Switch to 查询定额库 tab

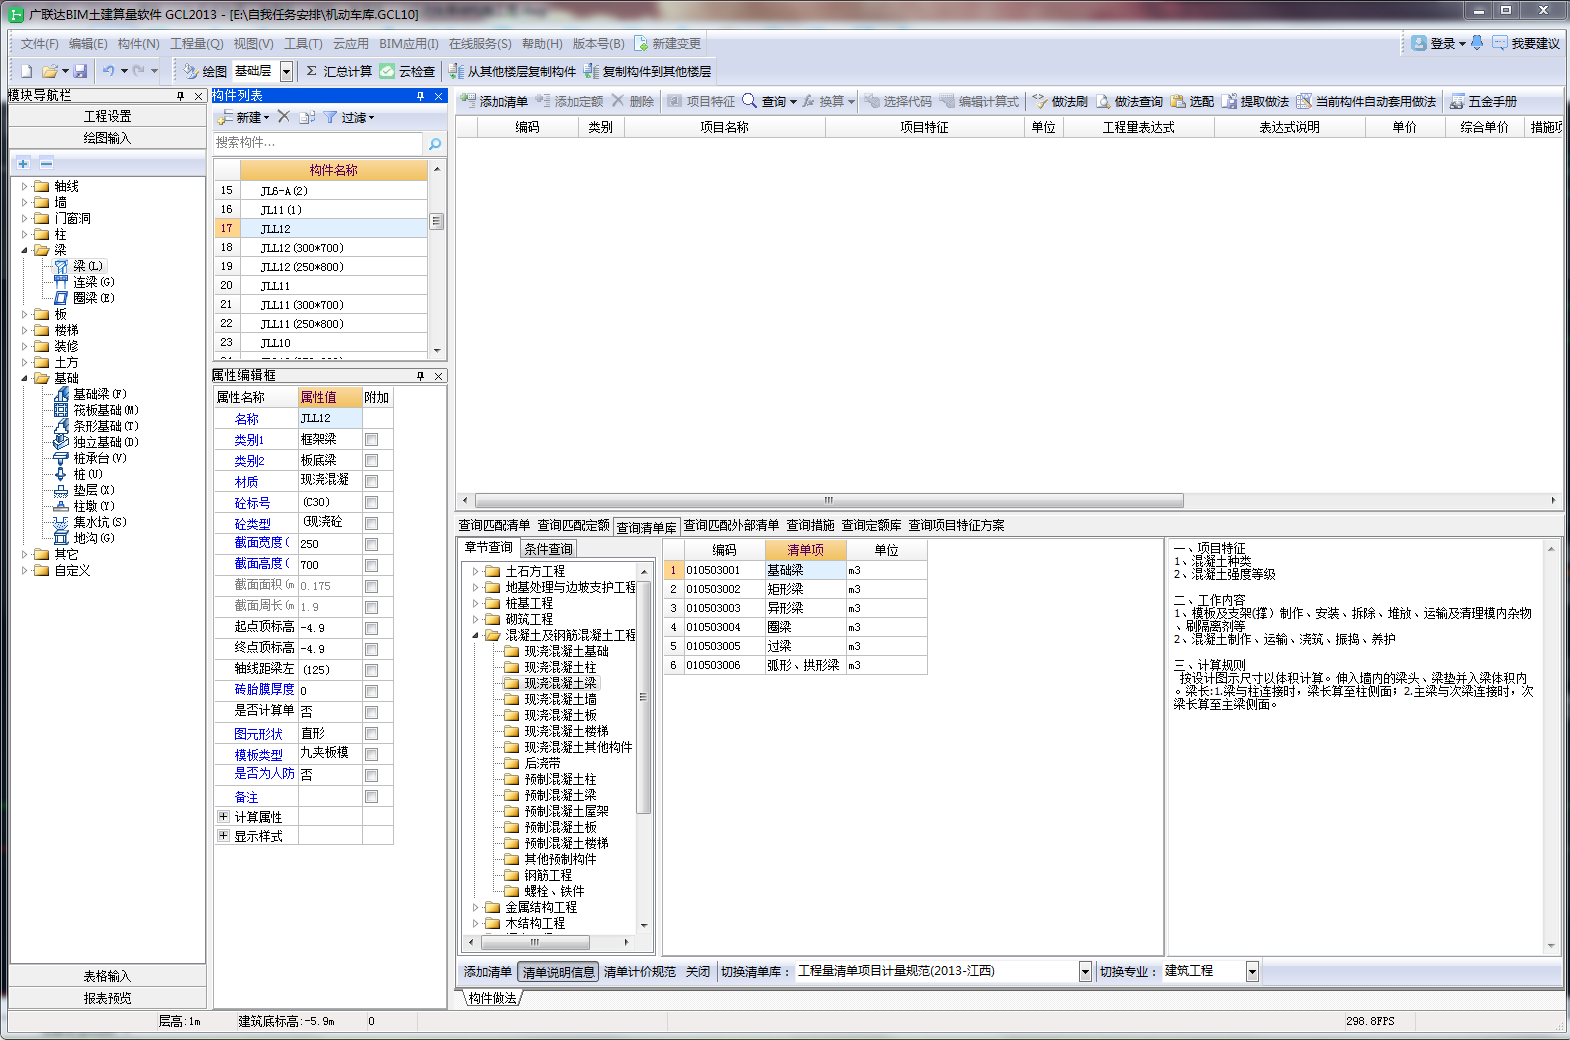click(871, 525)
